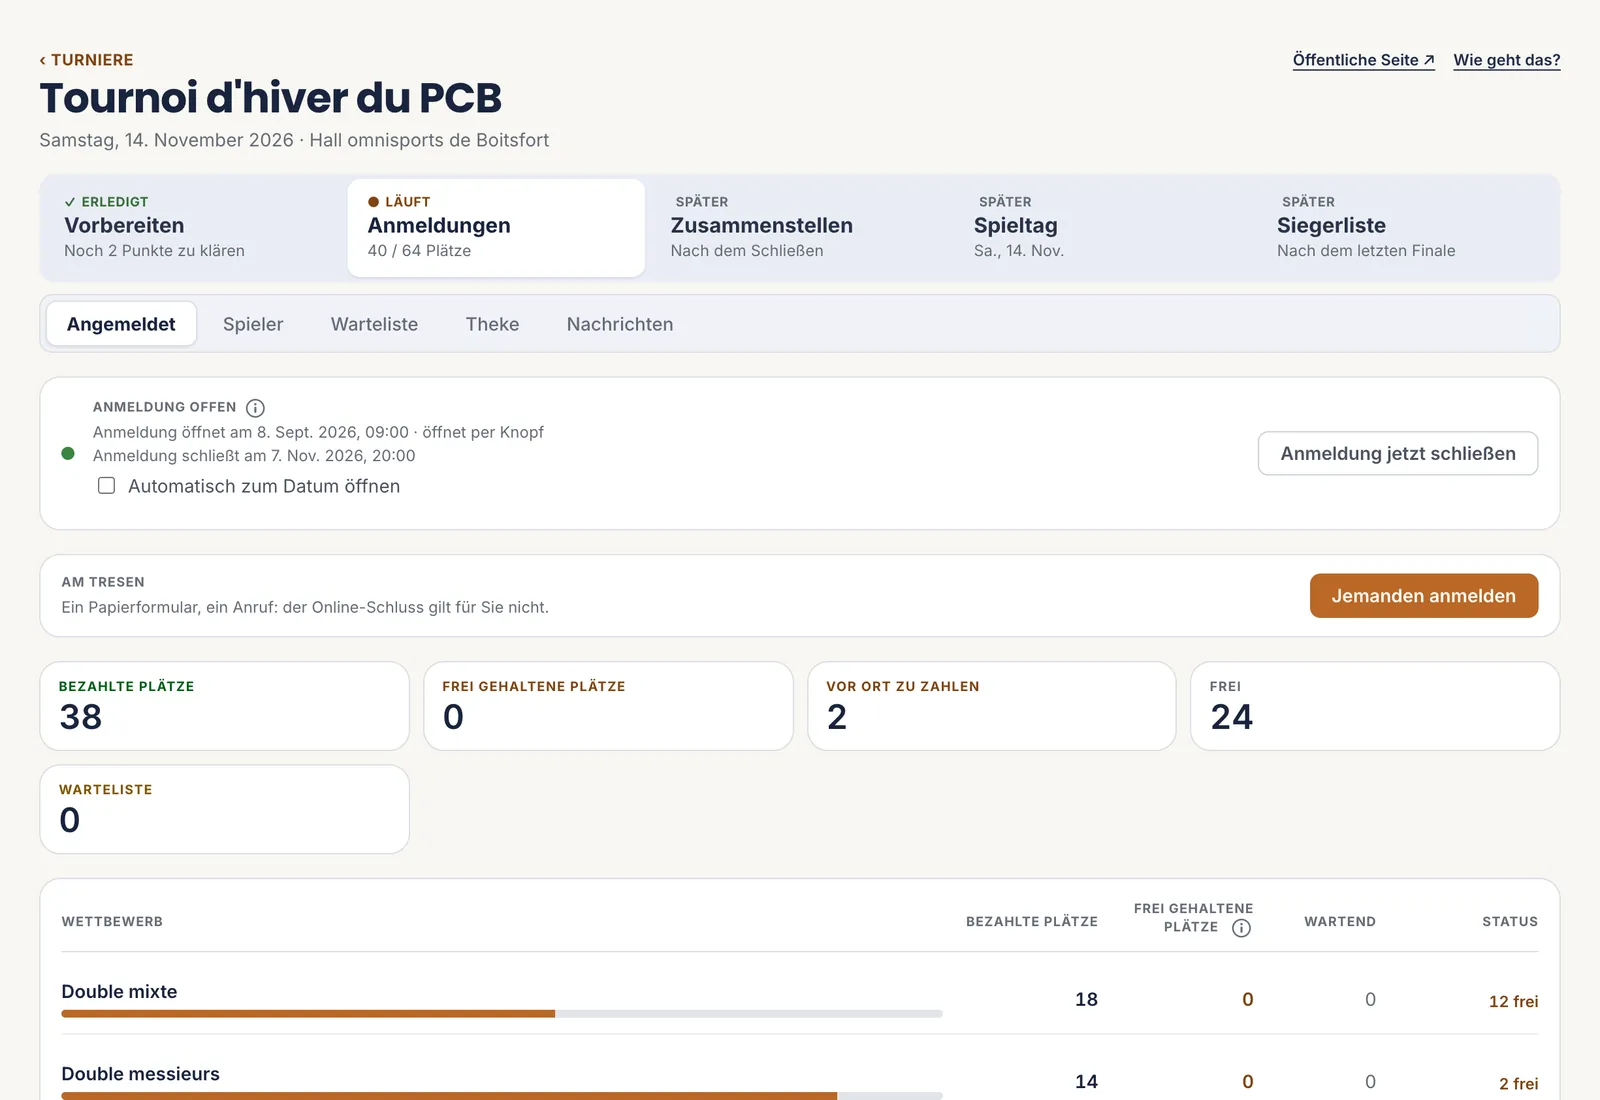This screenshot has width=1600, height=1100.
Task: Click the Double messieurs progress bar
Action: pyautogui.click(x=502, y=1096)
